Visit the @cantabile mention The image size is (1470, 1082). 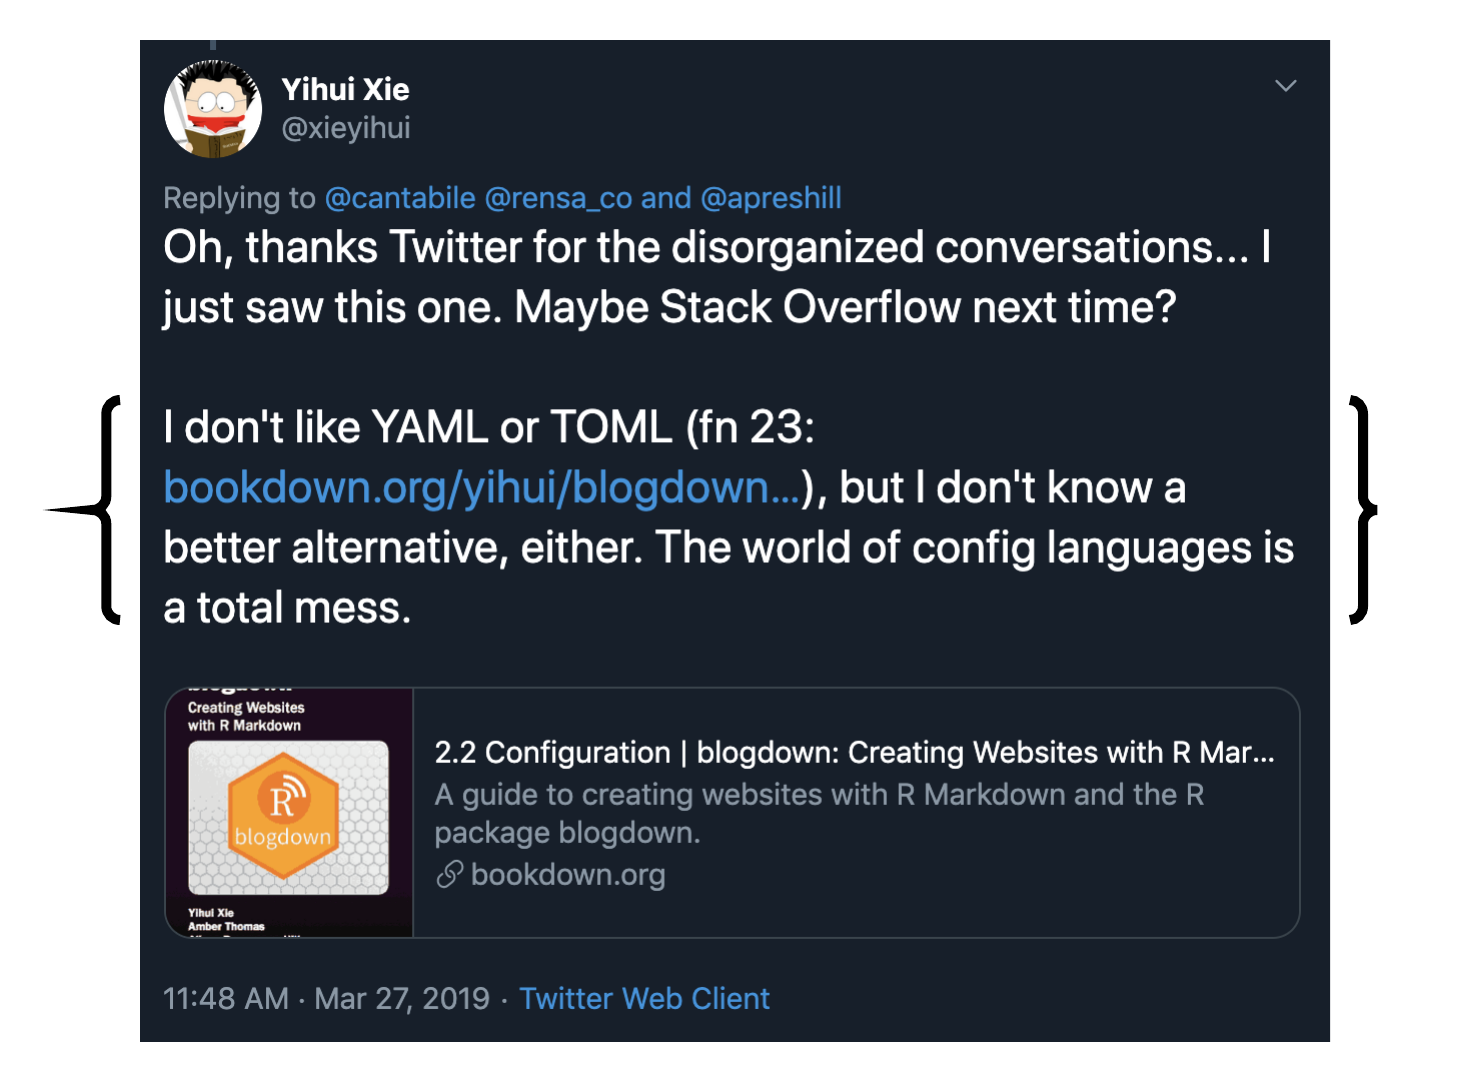click(400, 198)
